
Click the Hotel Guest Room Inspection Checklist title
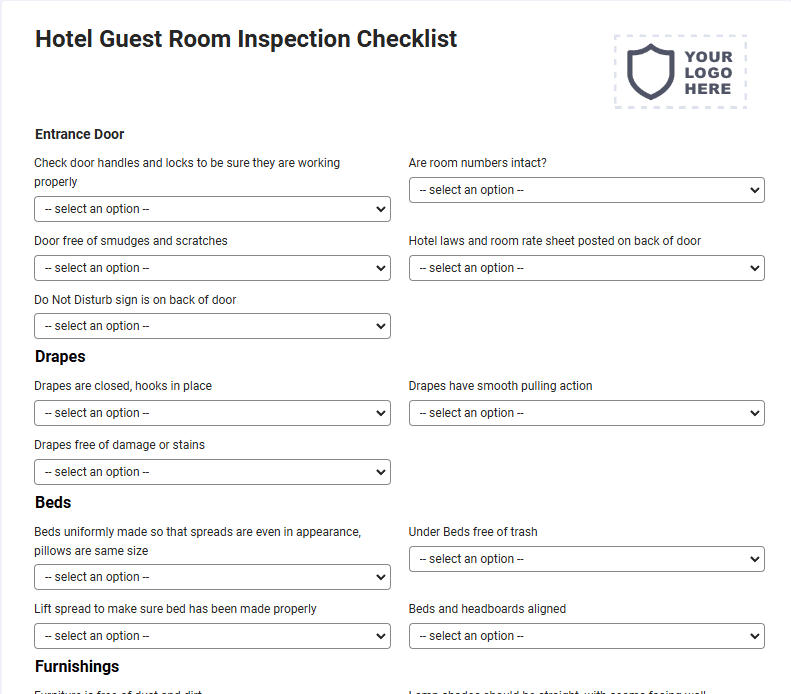(246, 39)
